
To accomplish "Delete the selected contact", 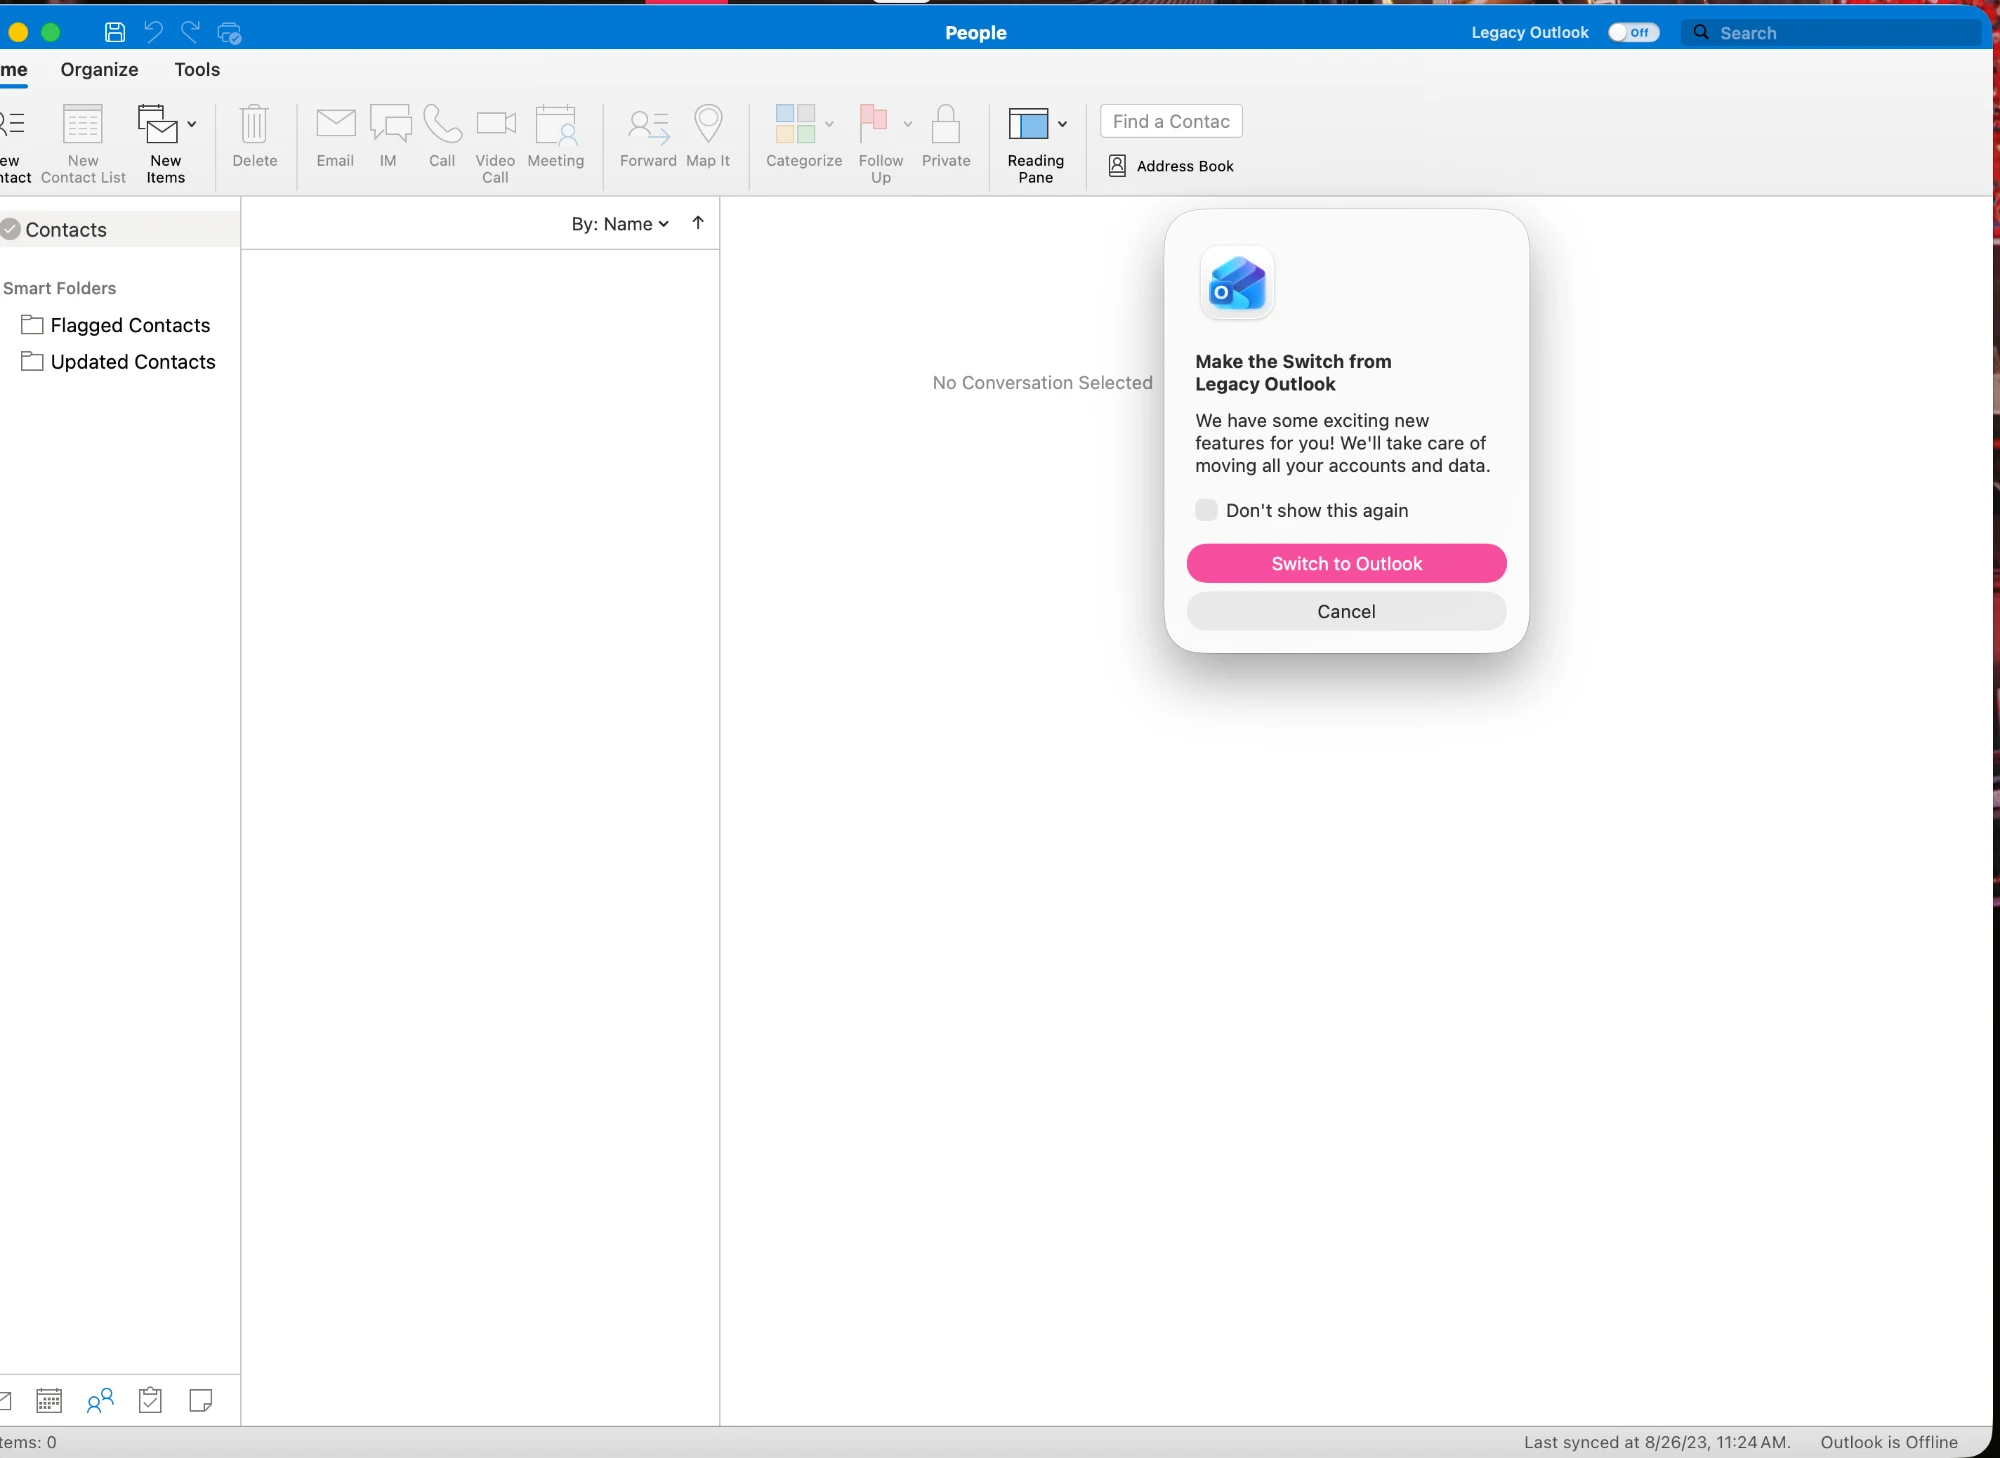I will [255, 137].
